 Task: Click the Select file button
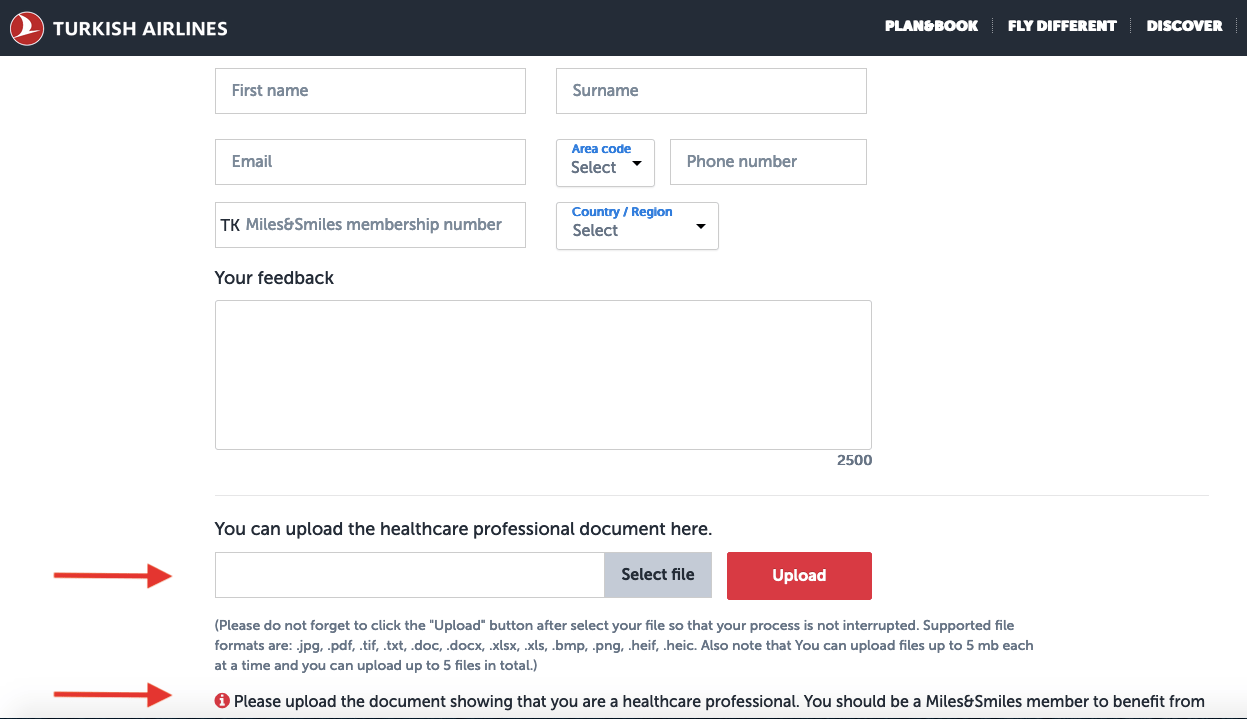click(657, 575)
